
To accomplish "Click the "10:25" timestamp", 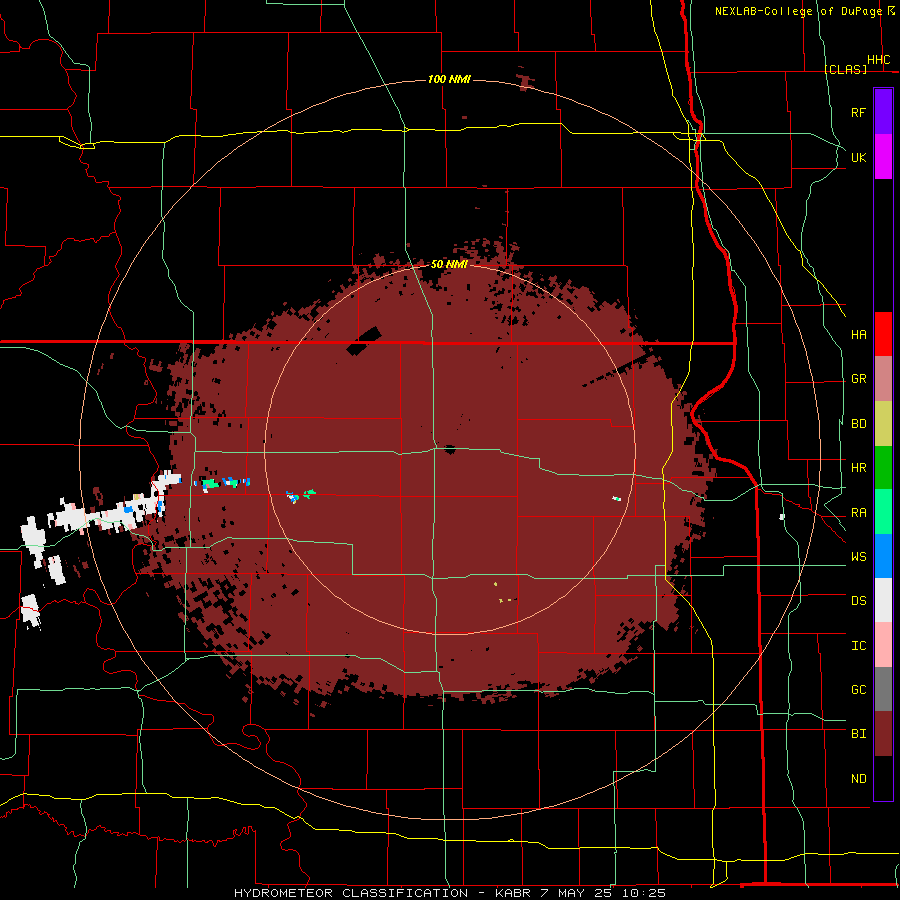I will click(x=643, y=893).
